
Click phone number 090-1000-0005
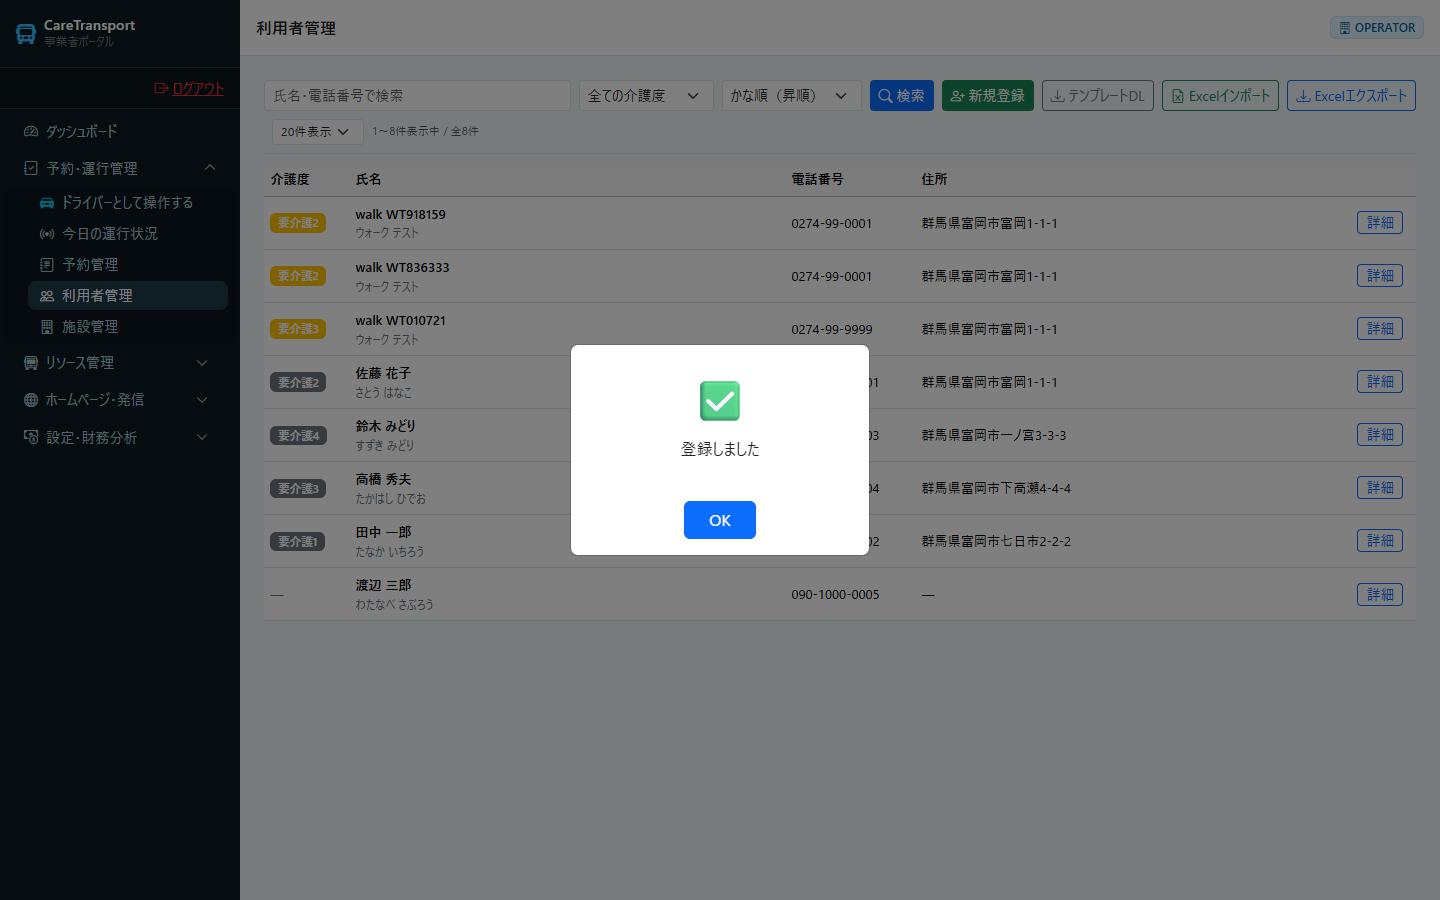(x=835, y=594)
